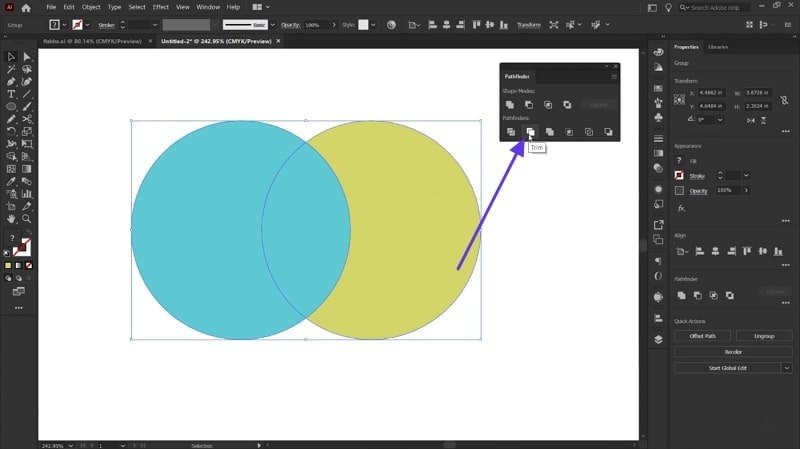Open the Start Global Edit dropdown arrow
800x449 pixels.
(787, 368)
